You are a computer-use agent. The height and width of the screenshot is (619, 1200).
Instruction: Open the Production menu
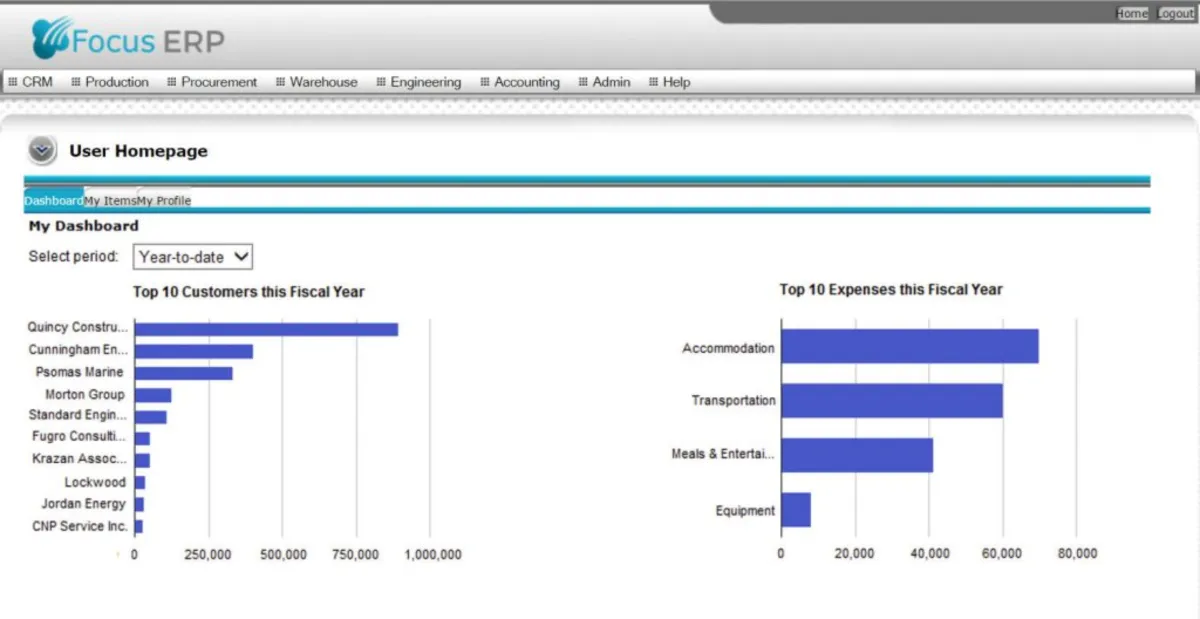110,82
